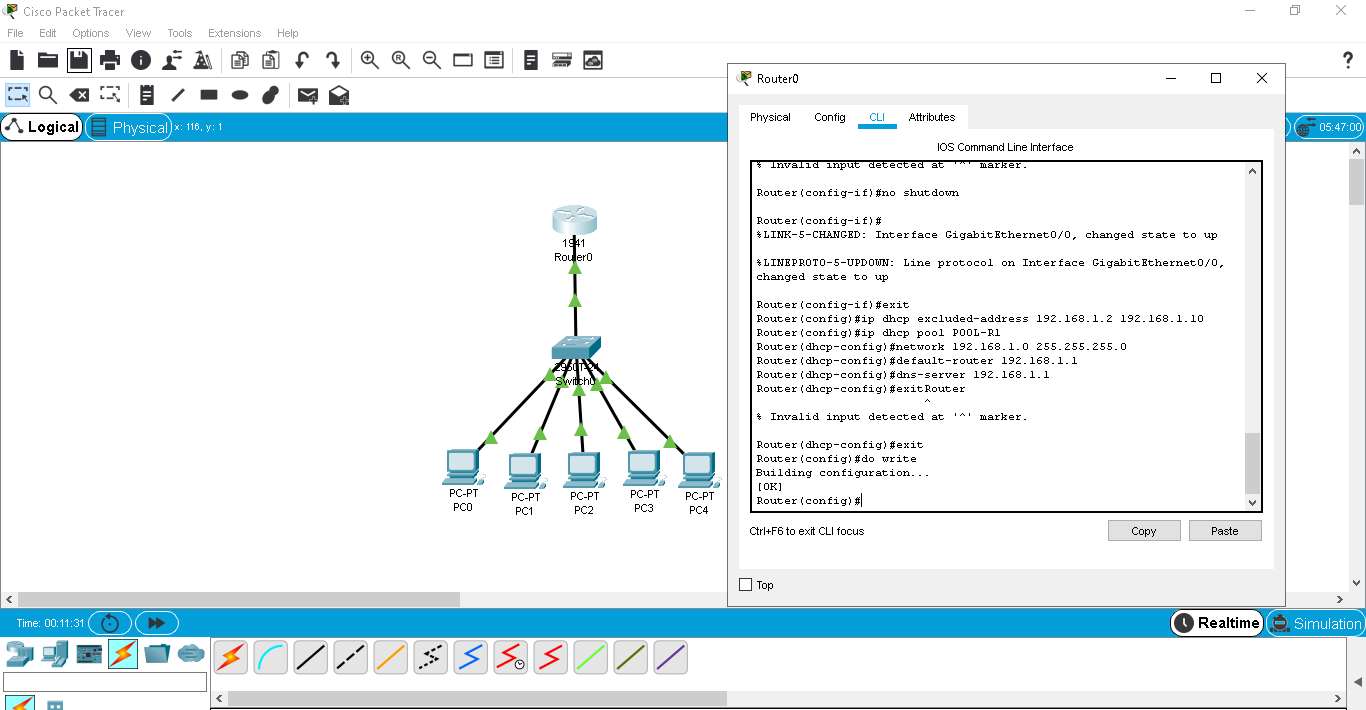Switch to Logical workspace view
Screen dimensions: 1366x710
pos(41,127)
